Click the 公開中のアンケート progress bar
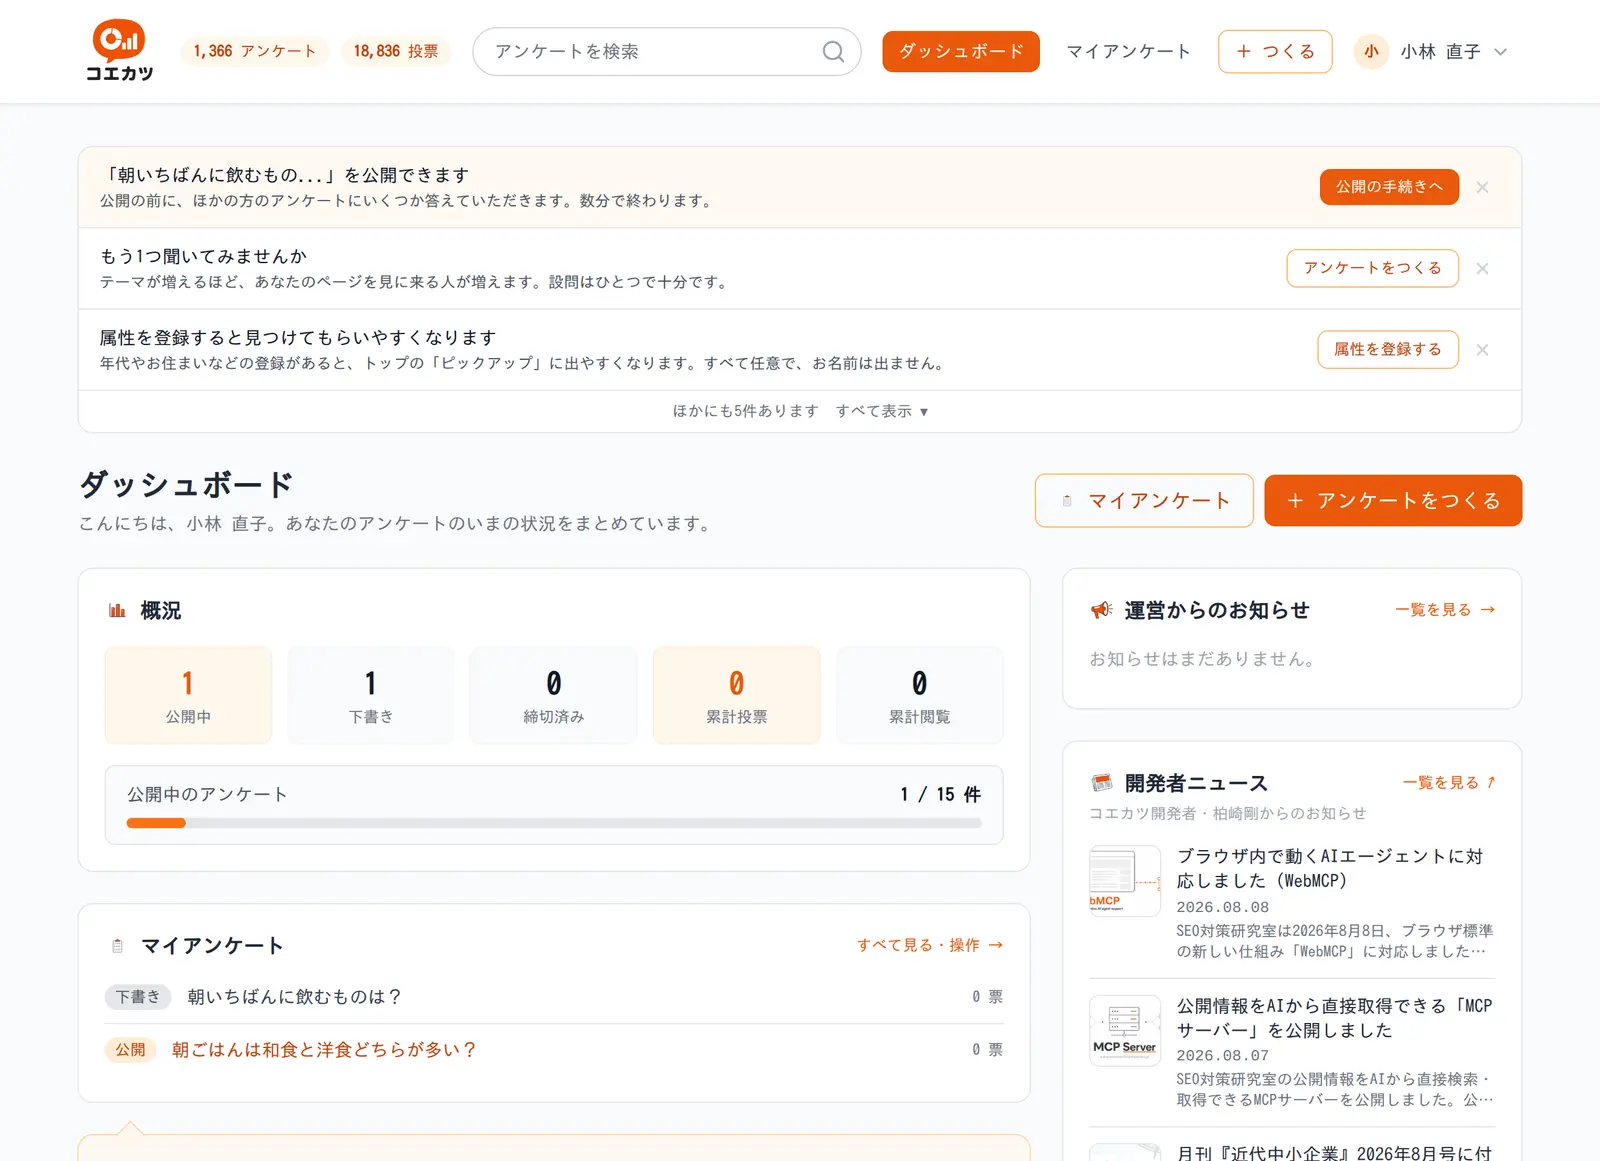The width and height of the screenshot is (1600, 1161). (x=554, y=823)
